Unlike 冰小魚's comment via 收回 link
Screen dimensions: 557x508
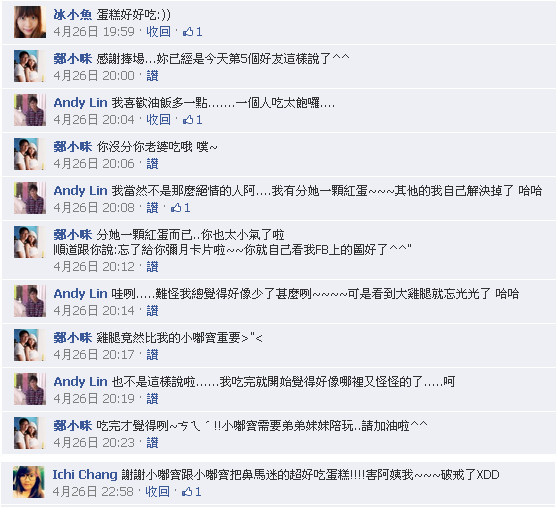click(158, 32)
